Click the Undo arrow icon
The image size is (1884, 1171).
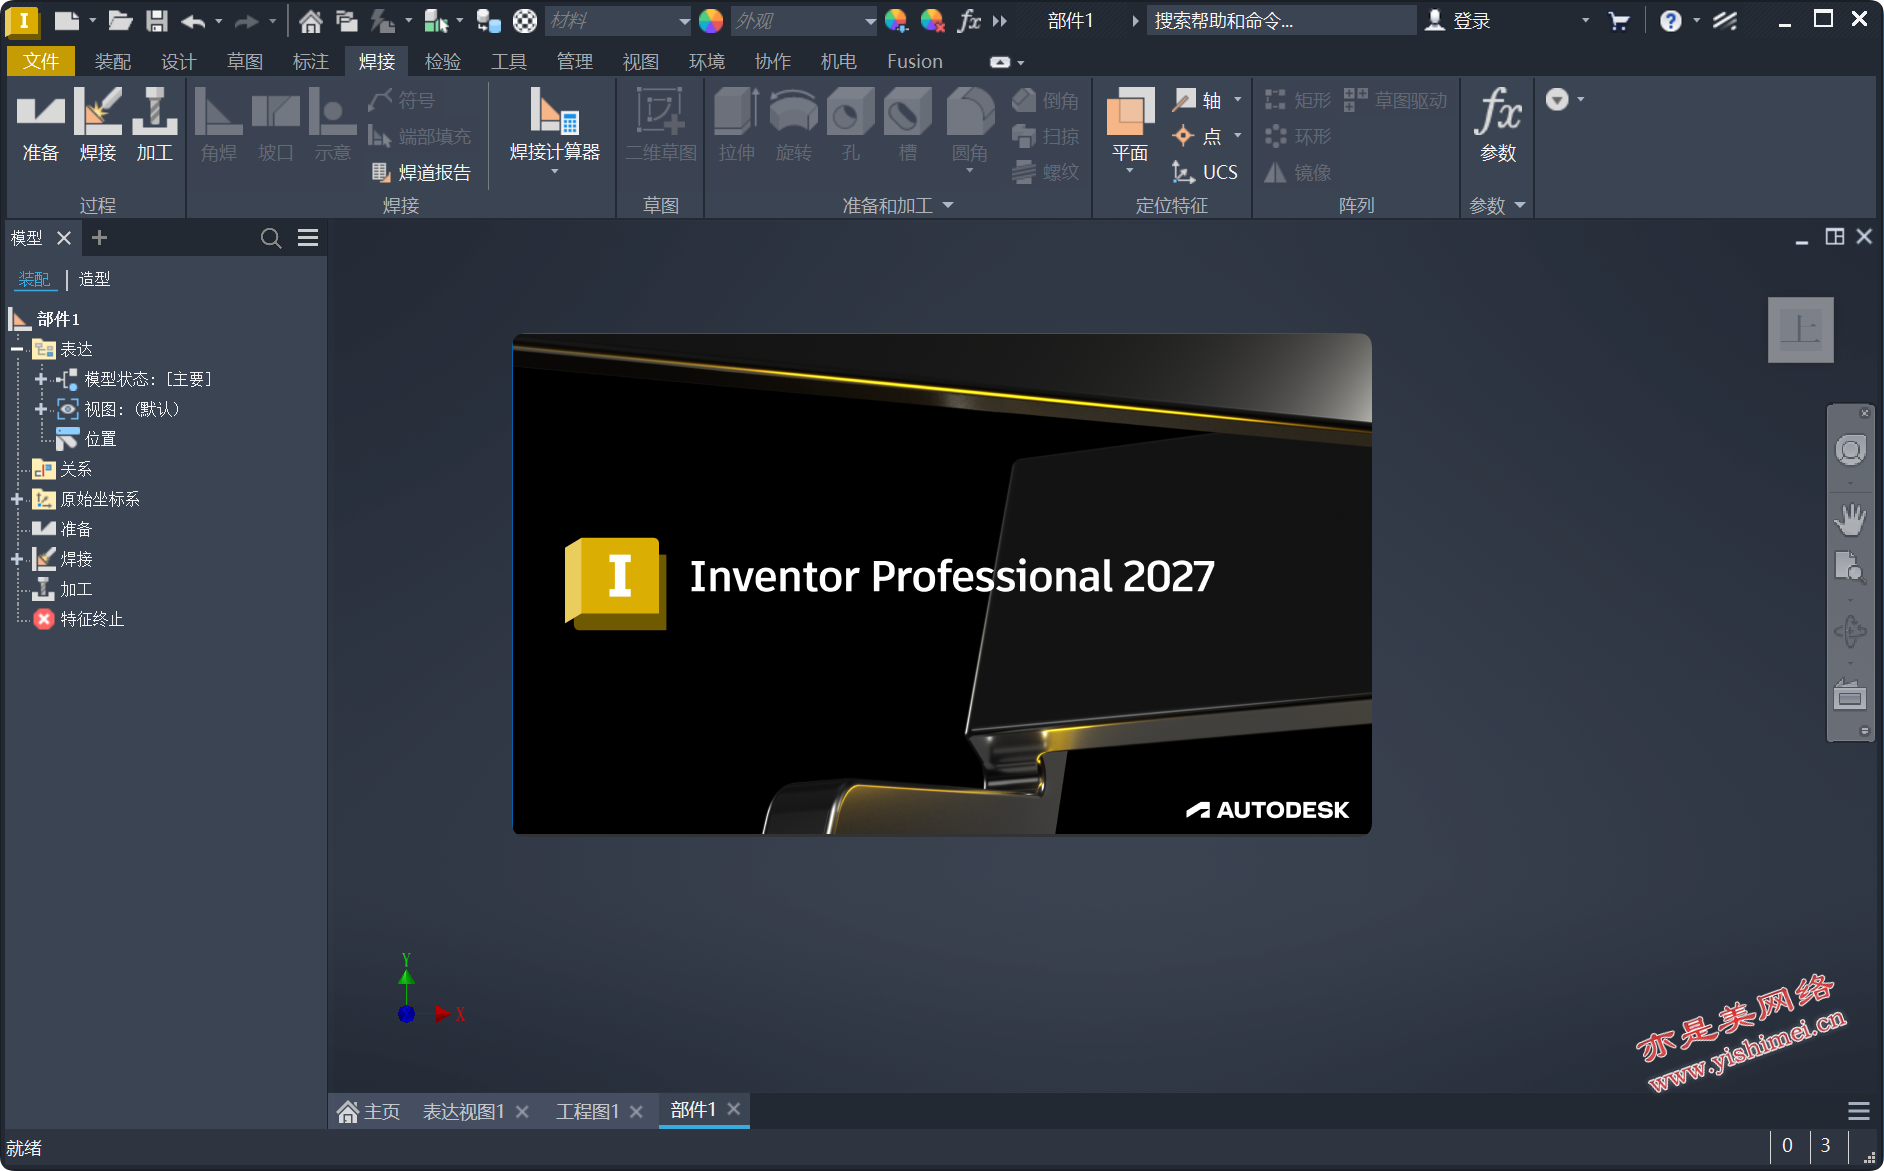click(x=194, y=20)
